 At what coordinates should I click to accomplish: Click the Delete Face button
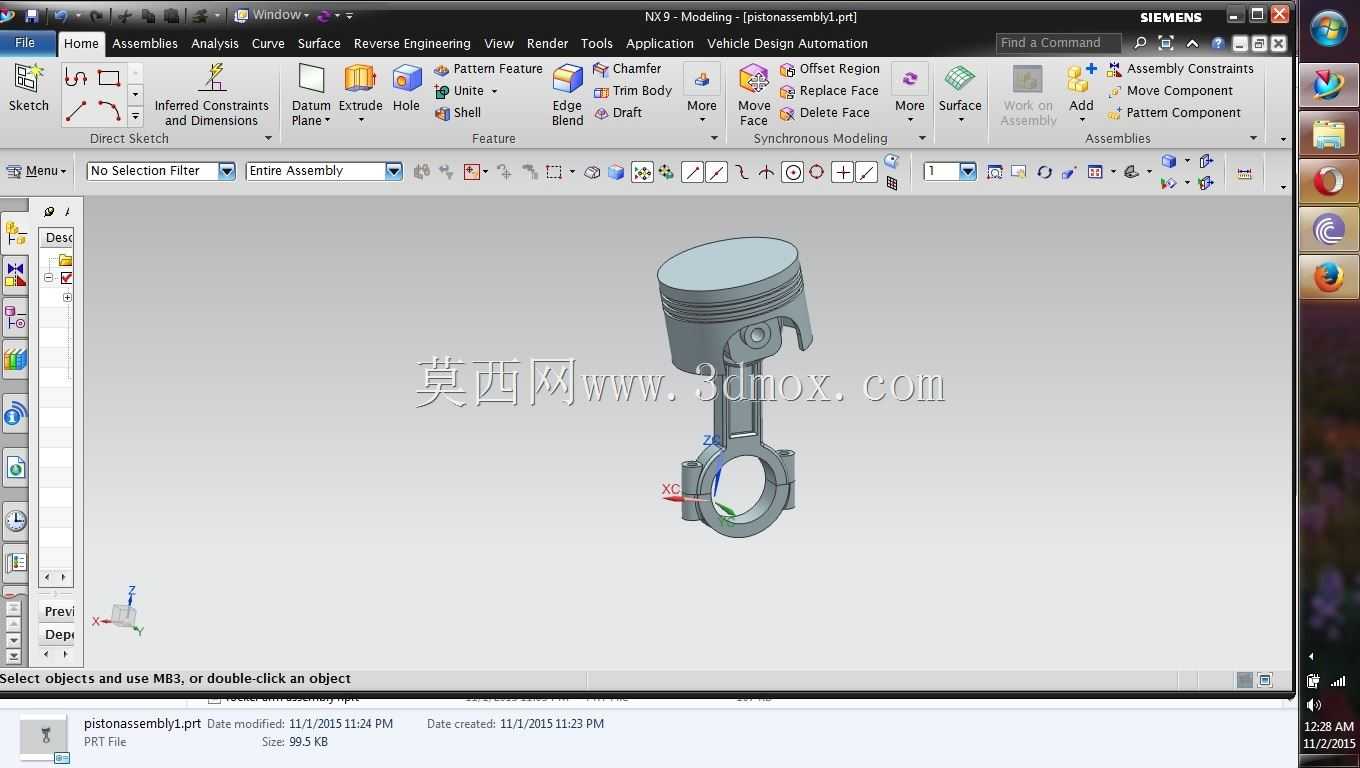point(824,113)
